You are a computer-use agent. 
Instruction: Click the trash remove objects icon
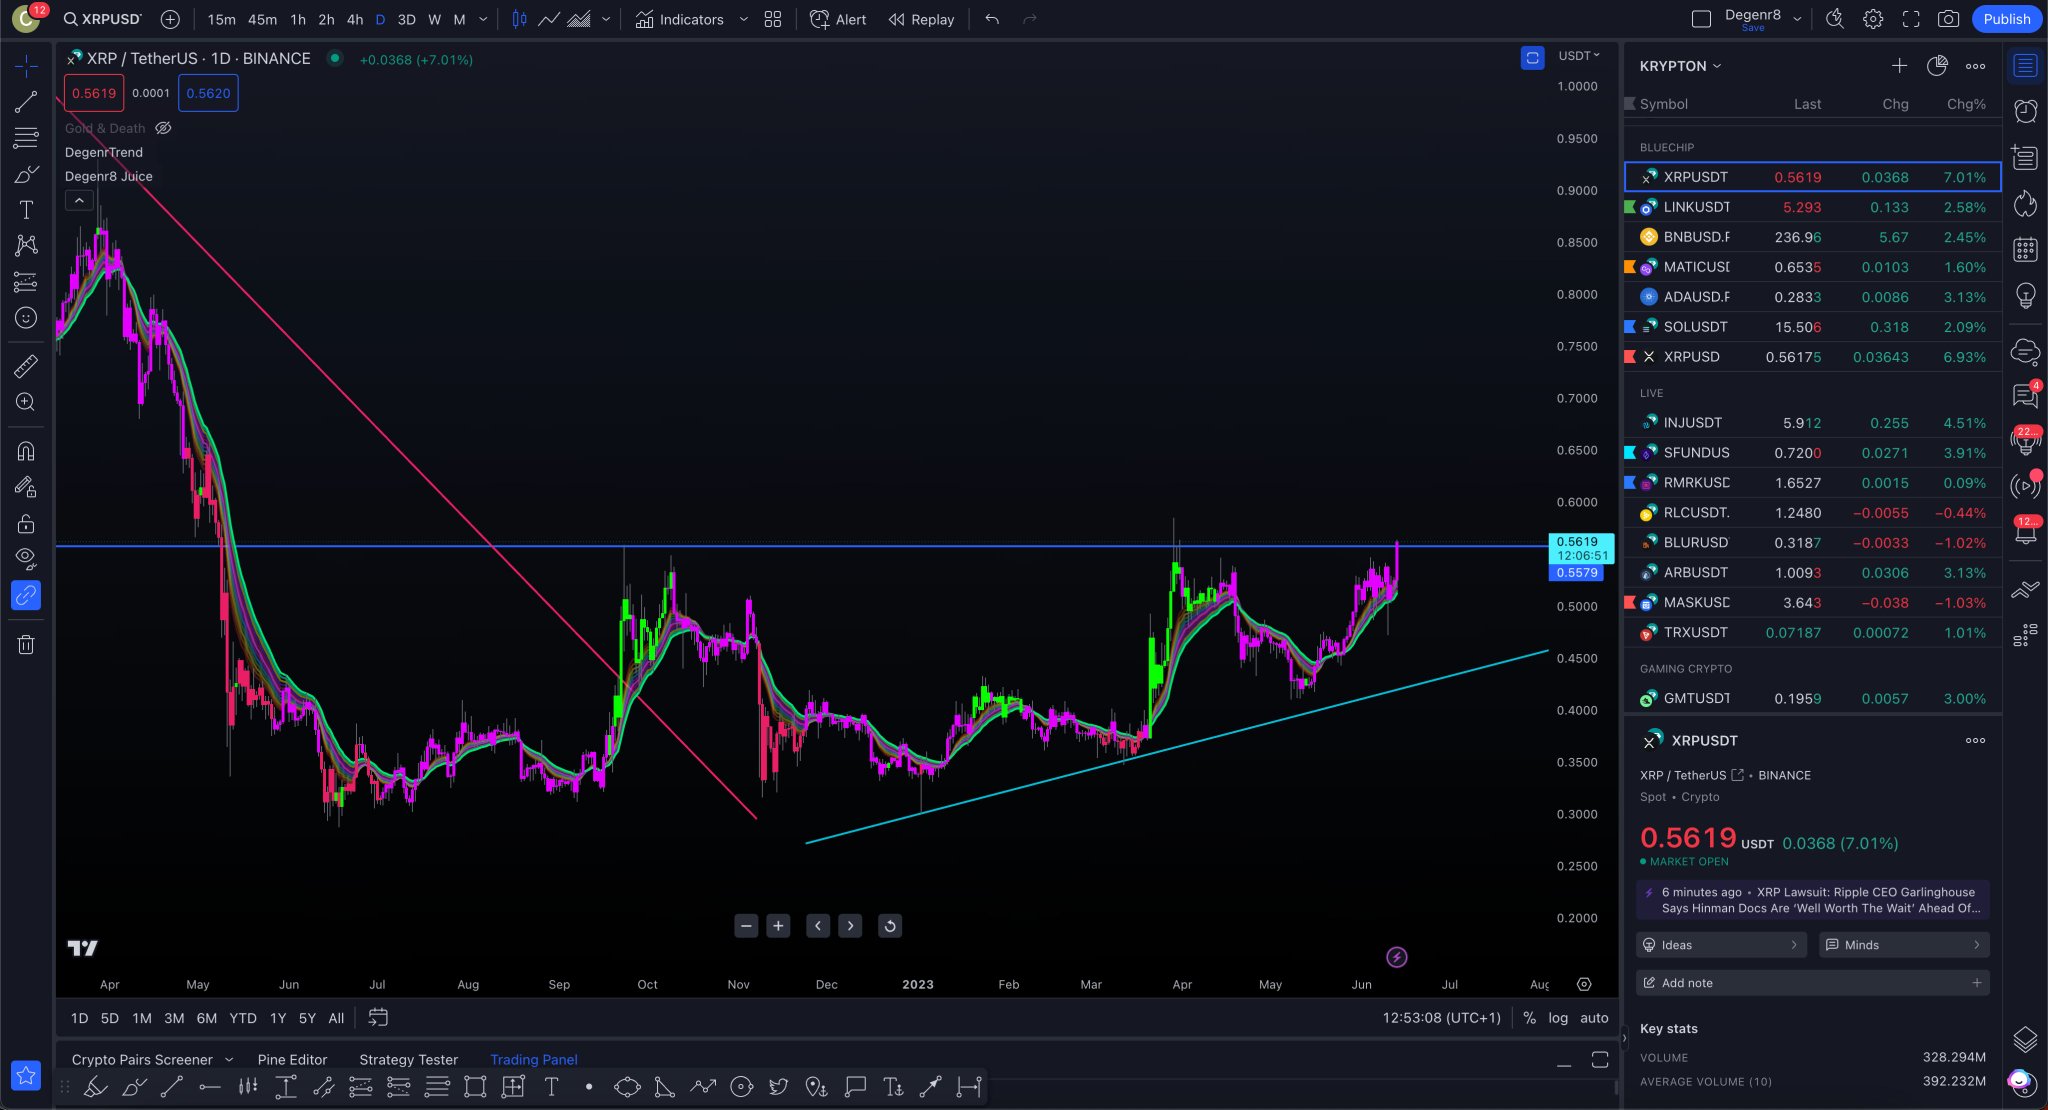point(26,645)
